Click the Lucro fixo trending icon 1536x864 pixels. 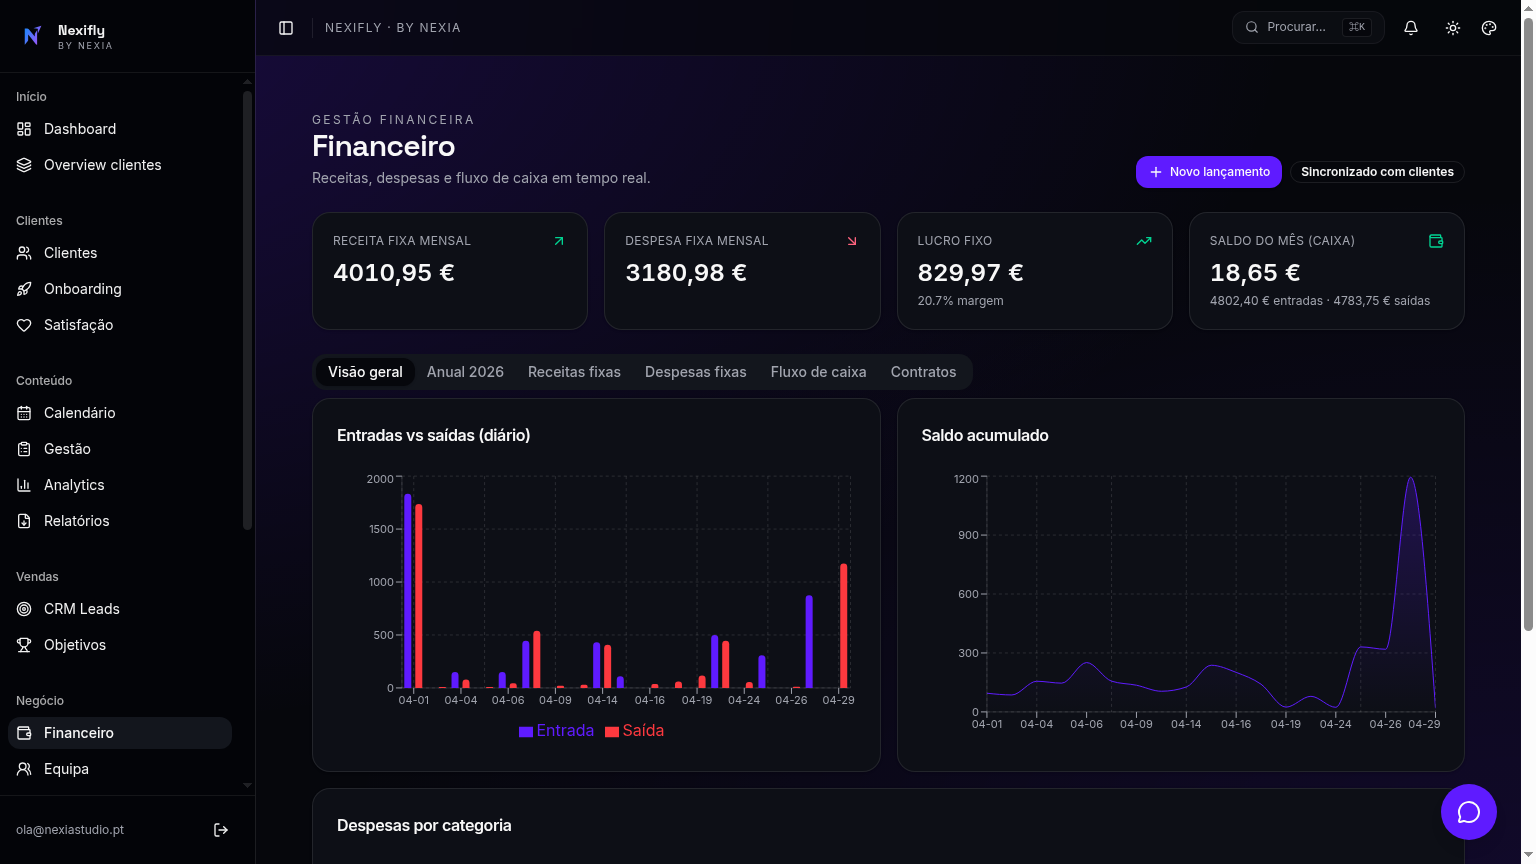pyautogui.click(x=1144, y=241)
